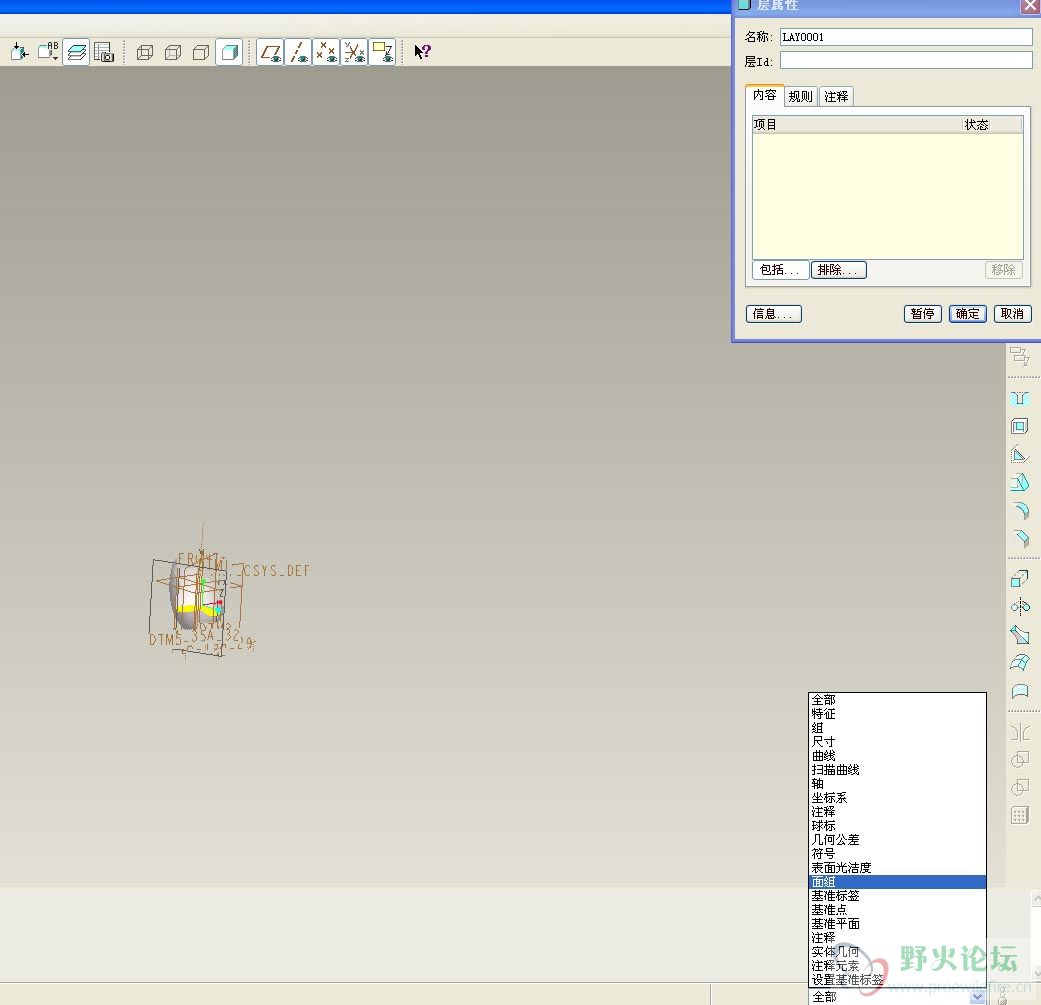
Task: Confirm the layer with 确定
Action: click(967, 313)
